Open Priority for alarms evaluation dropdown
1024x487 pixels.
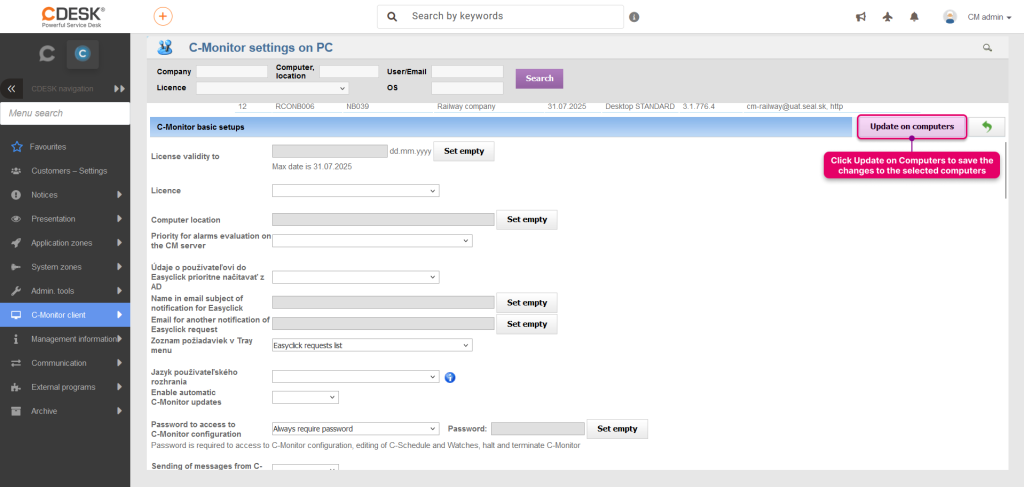[x=372, y=241]
